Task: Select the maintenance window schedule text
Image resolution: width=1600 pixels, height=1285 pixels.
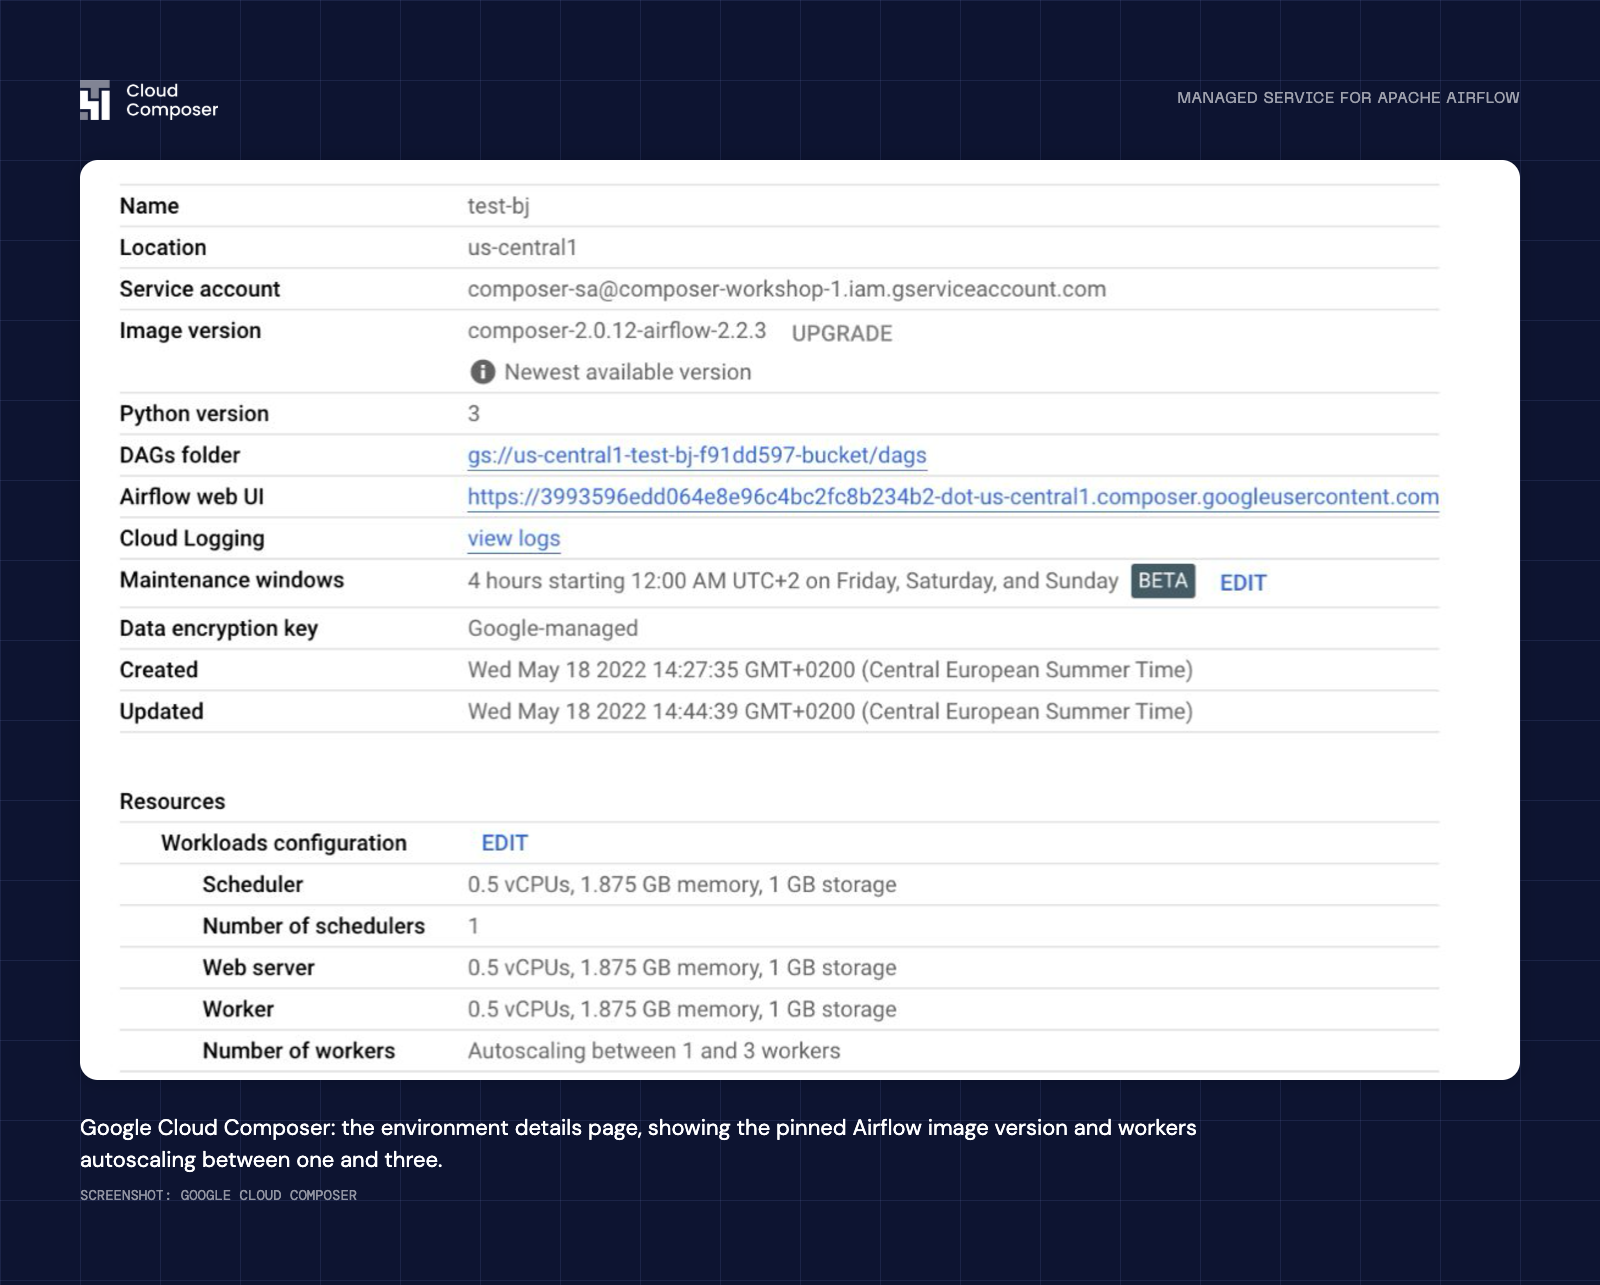Action: point(793,581)
